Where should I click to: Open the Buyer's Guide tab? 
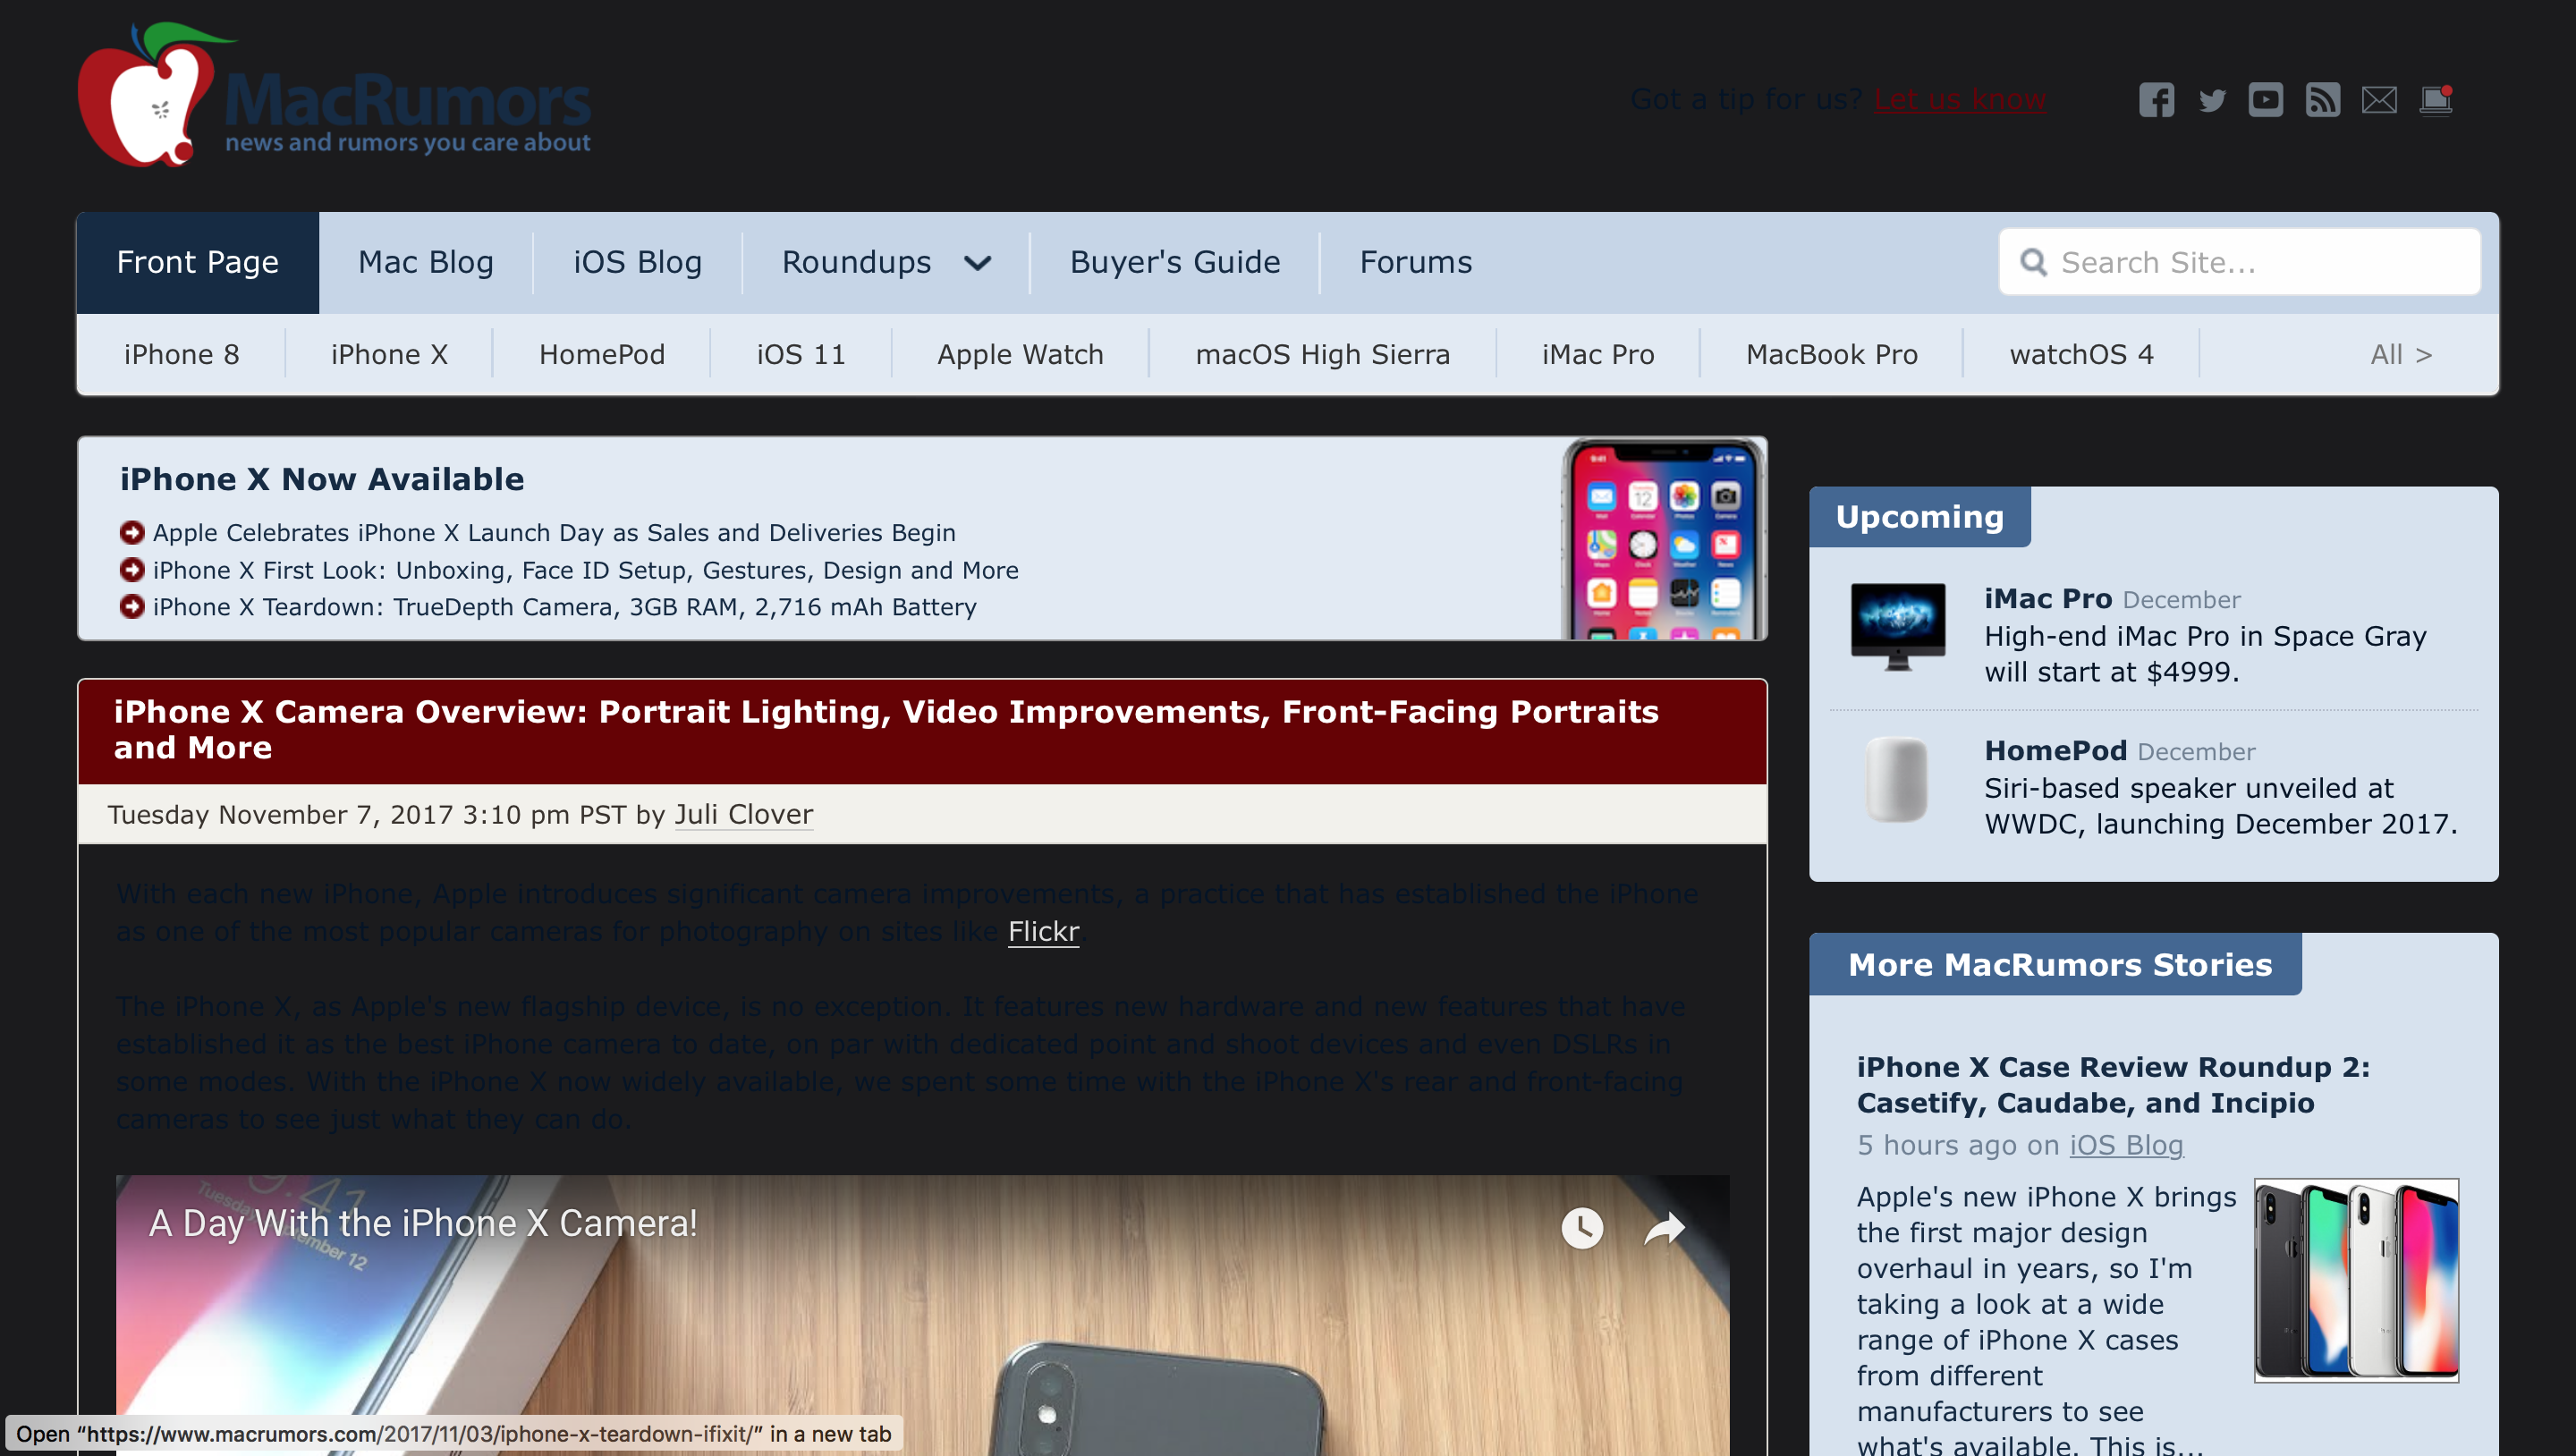point(1175,262)
